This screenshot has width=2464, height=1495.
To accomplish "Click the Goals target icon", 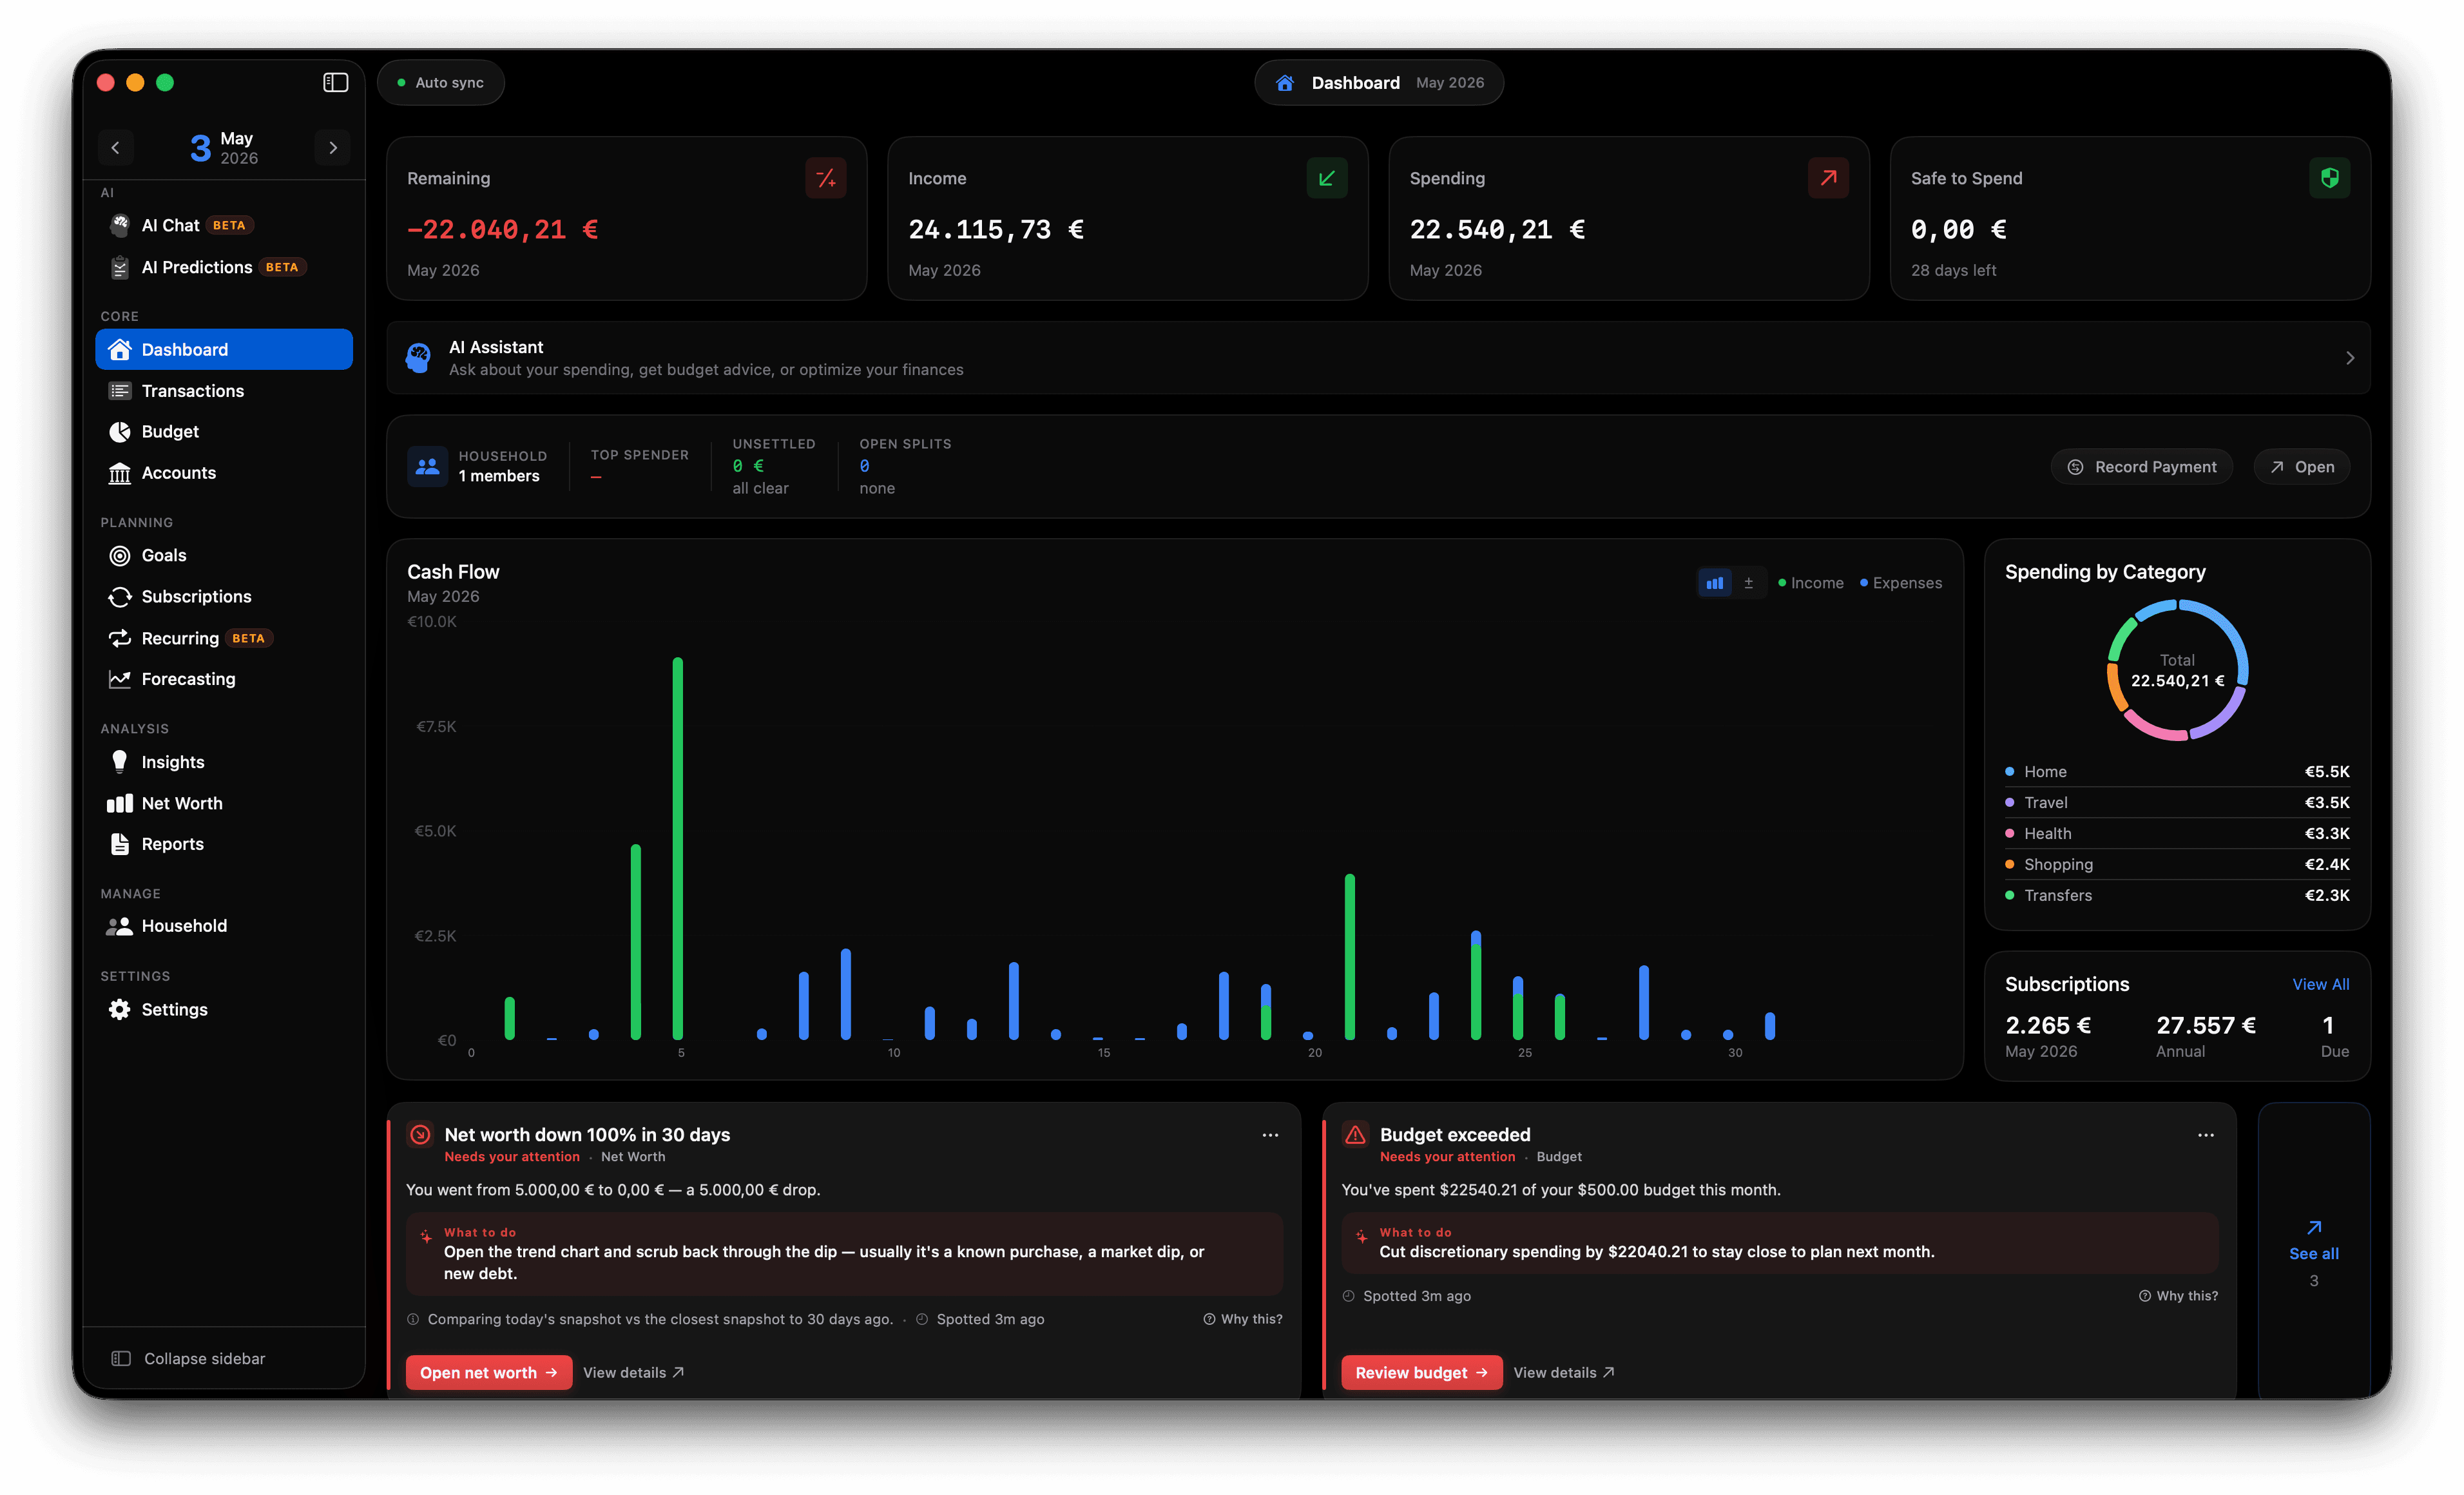I will (120, 555).
